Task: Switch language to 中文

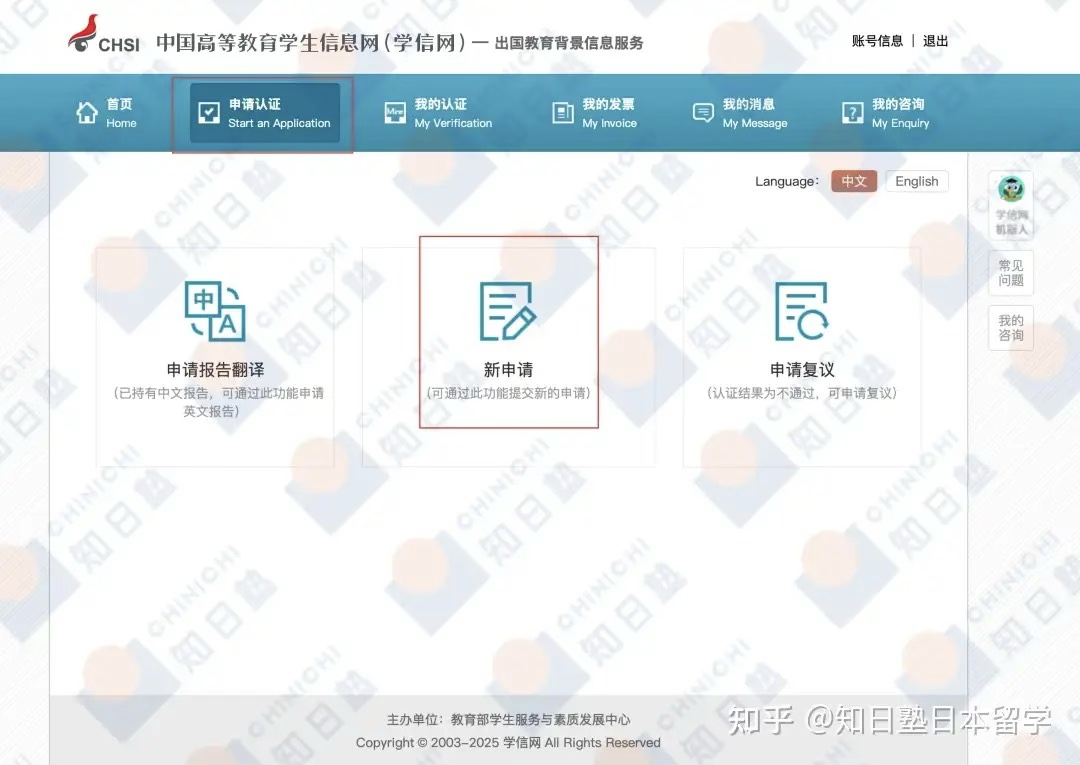Action: 854,181
